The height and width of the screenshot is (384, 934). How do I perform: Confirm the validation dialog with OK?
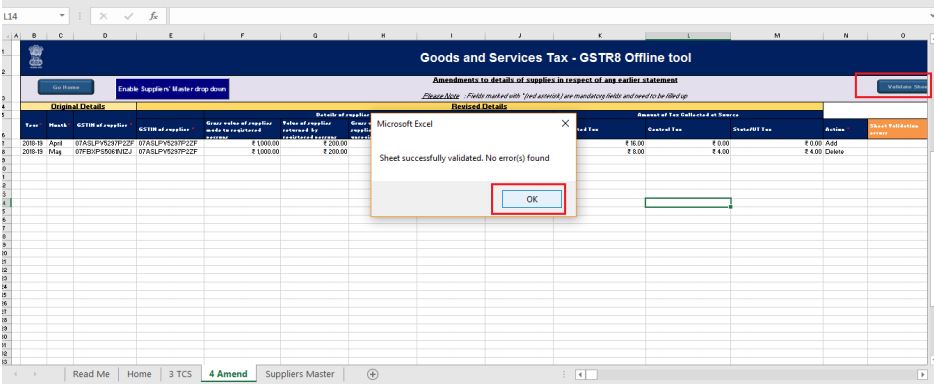tap(531, 199)
